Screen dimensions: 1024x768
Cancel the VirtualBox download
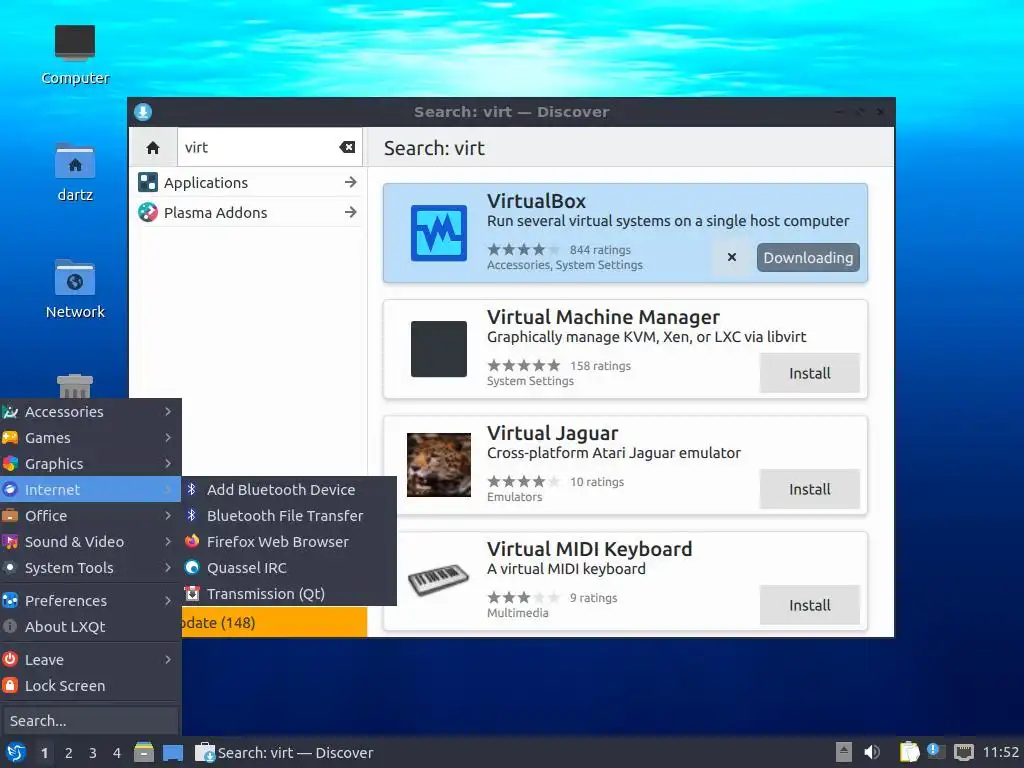(x=731, y=257)
